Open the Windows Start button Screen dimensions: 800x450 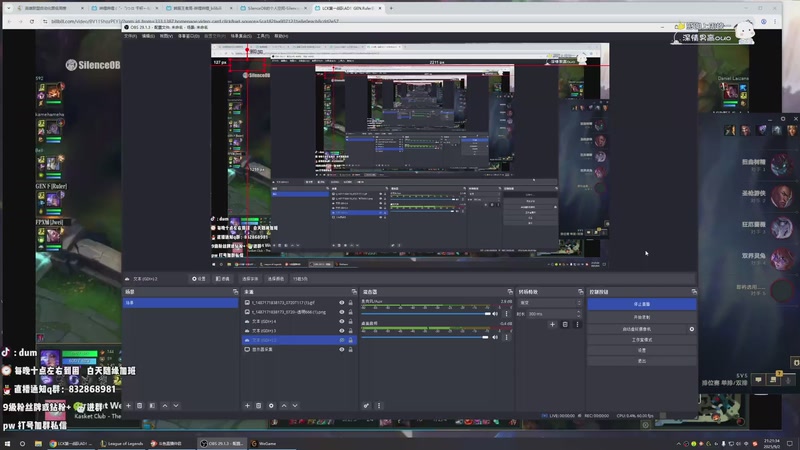coord(7,443)
